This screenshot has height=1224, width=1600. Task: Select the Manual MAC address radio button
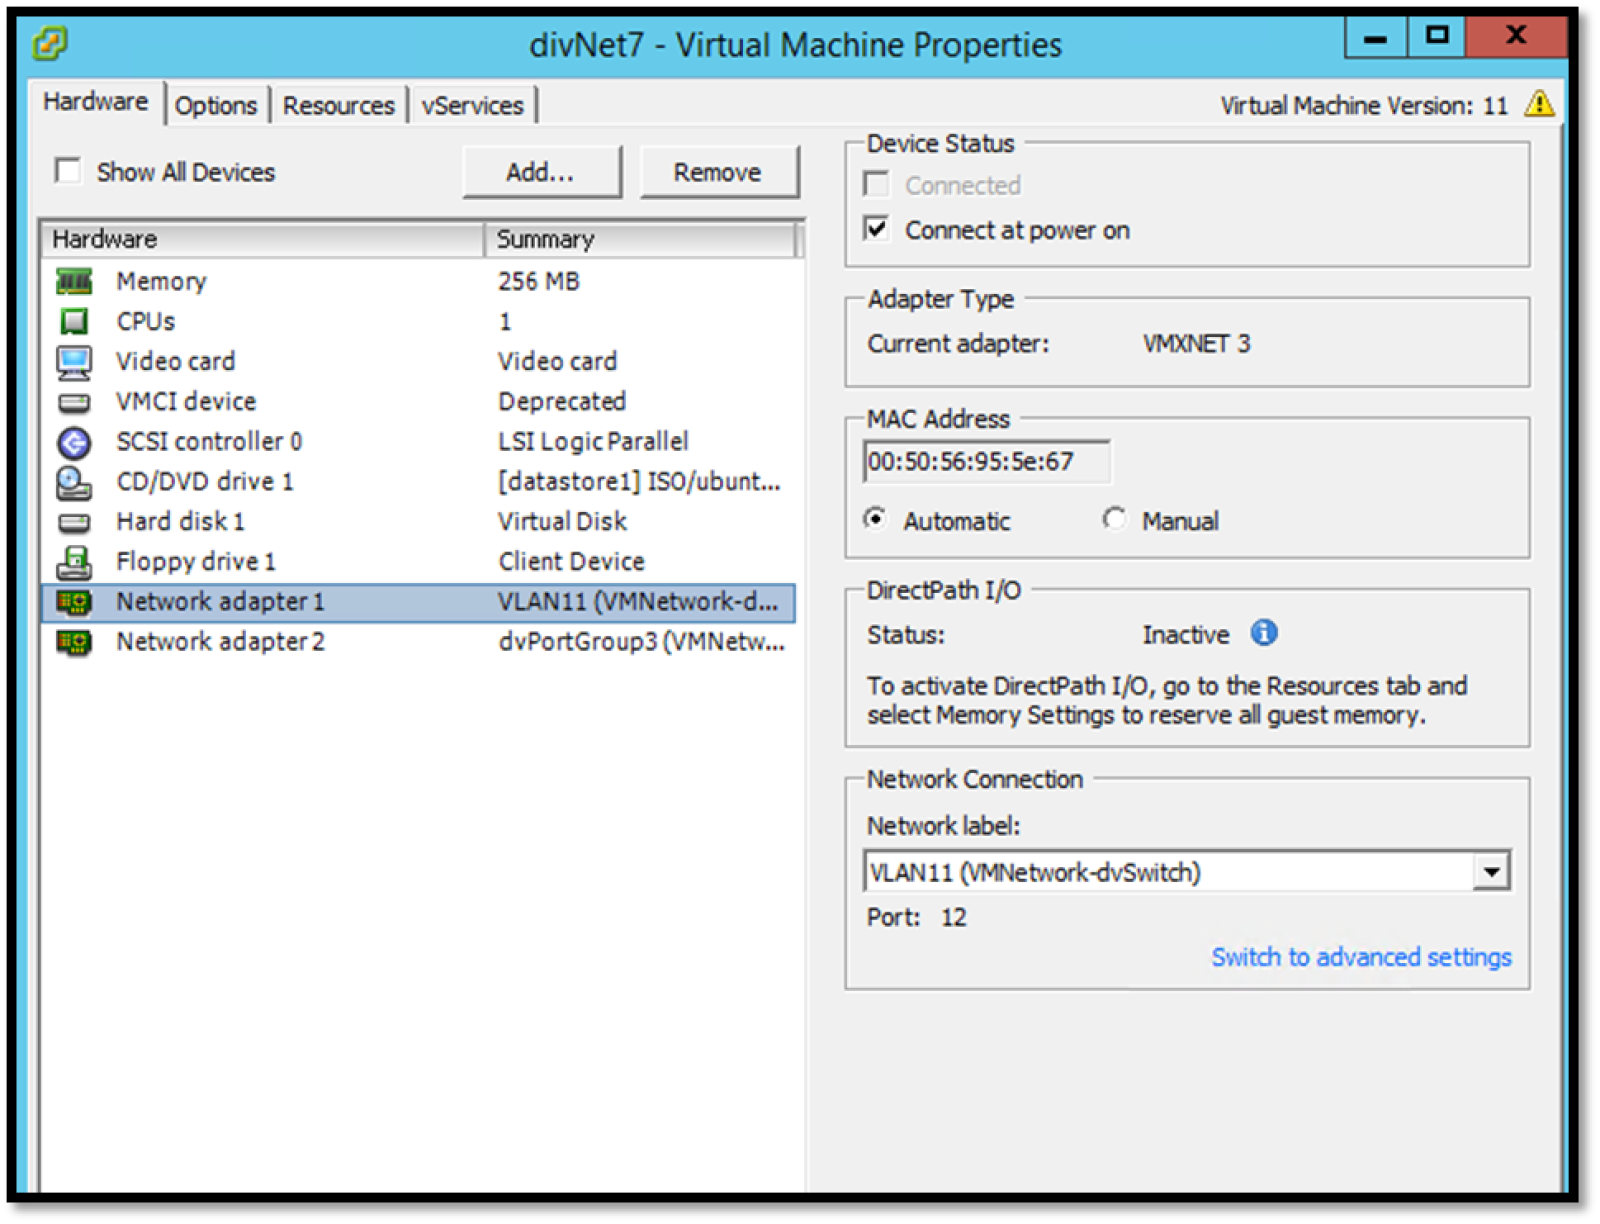click(1115, 520)
